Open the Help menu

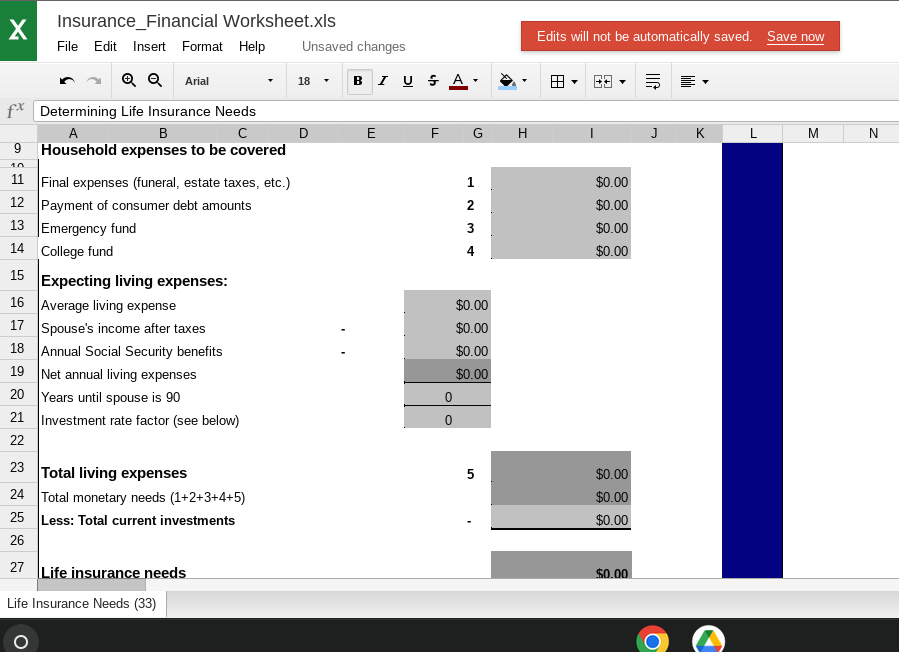point(252,46)
